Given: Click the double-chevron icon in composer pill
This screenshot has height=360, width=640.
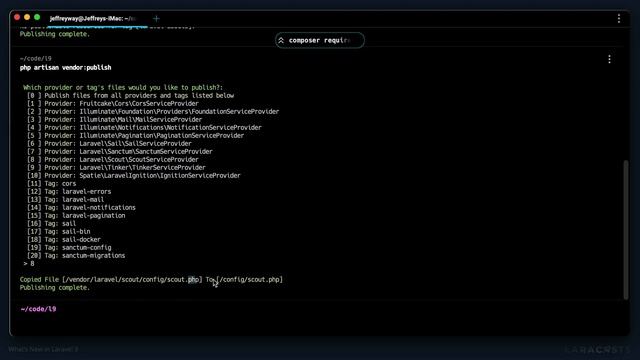Looking at the screenshot, I should click(x=281, y=40).
